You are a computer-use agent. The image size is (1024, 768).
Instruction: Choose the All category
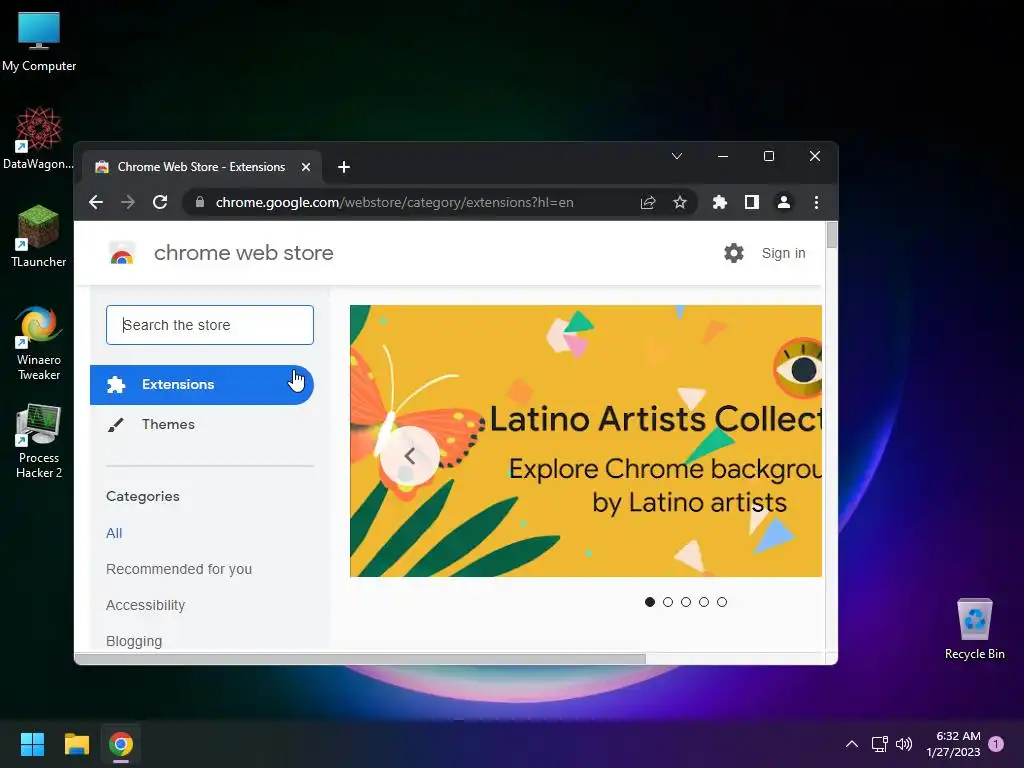pos(114,533)
